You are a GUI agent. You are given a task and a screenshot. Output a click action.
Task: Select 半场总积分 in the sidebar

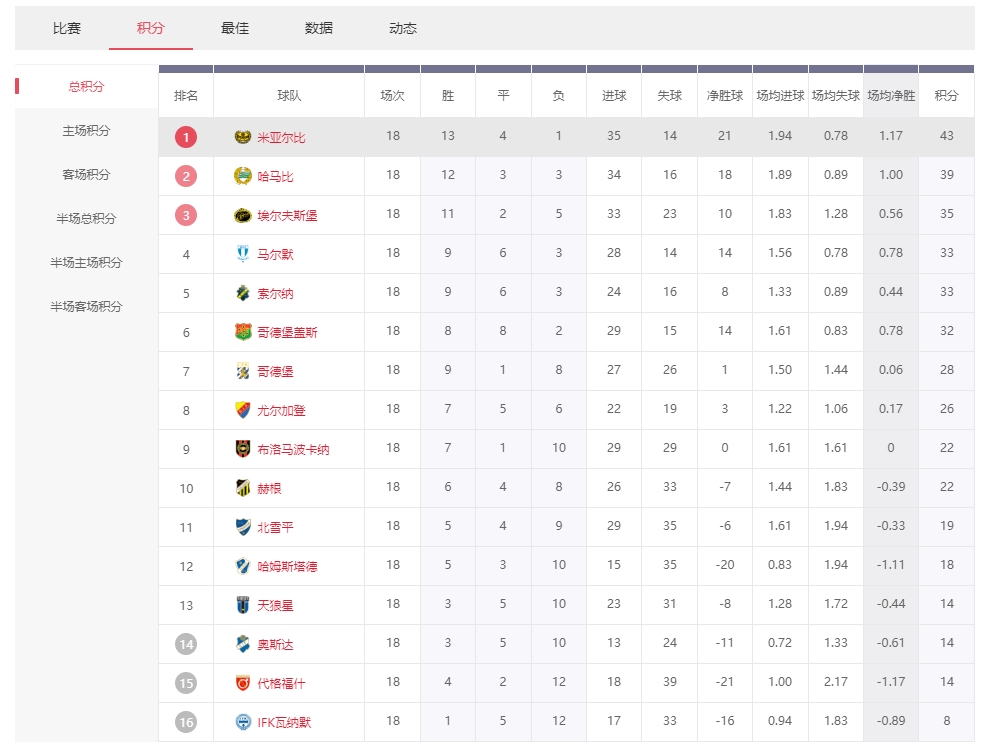point(86,219)
